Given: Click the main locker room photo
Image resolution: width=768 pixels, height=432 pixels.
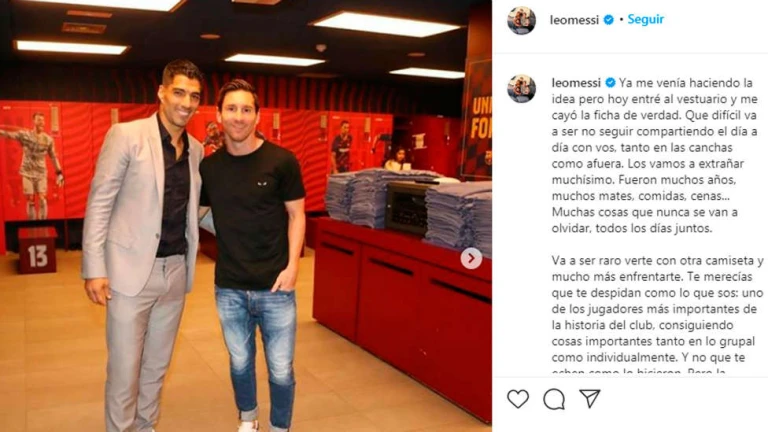Looking at the screenshot, I should point(246,216).
